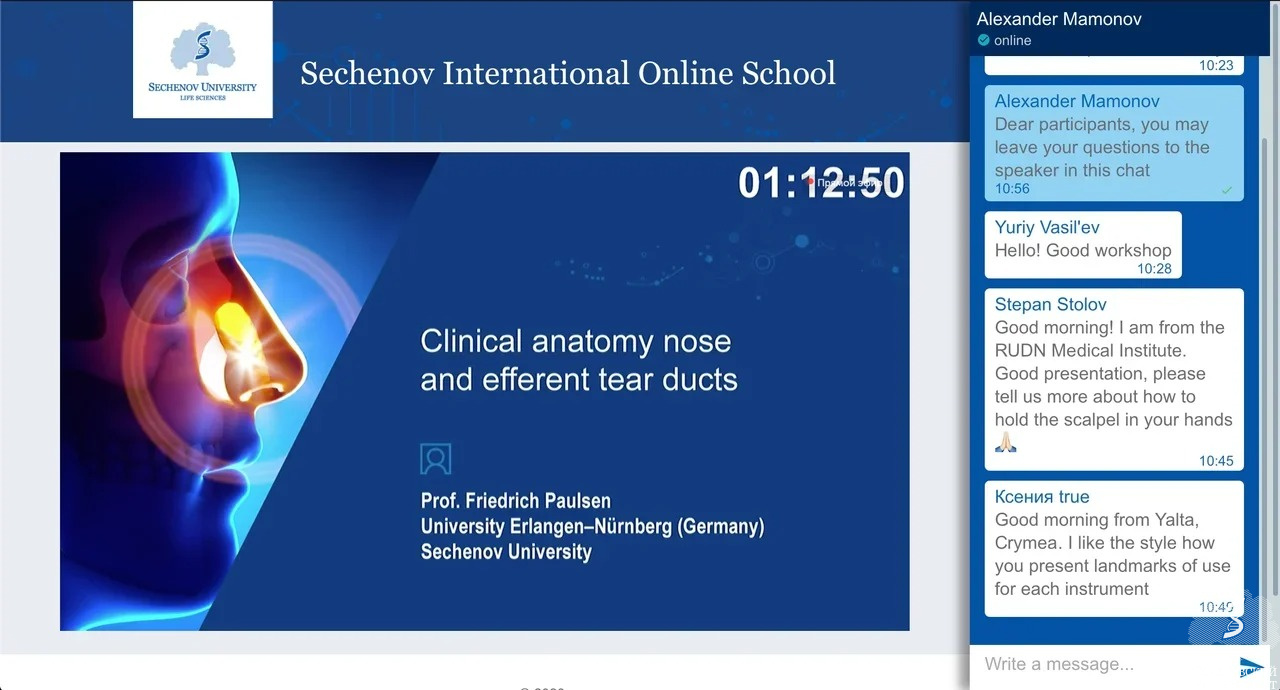Click the 10:56 message timestamp

[x=1012, y=188]
